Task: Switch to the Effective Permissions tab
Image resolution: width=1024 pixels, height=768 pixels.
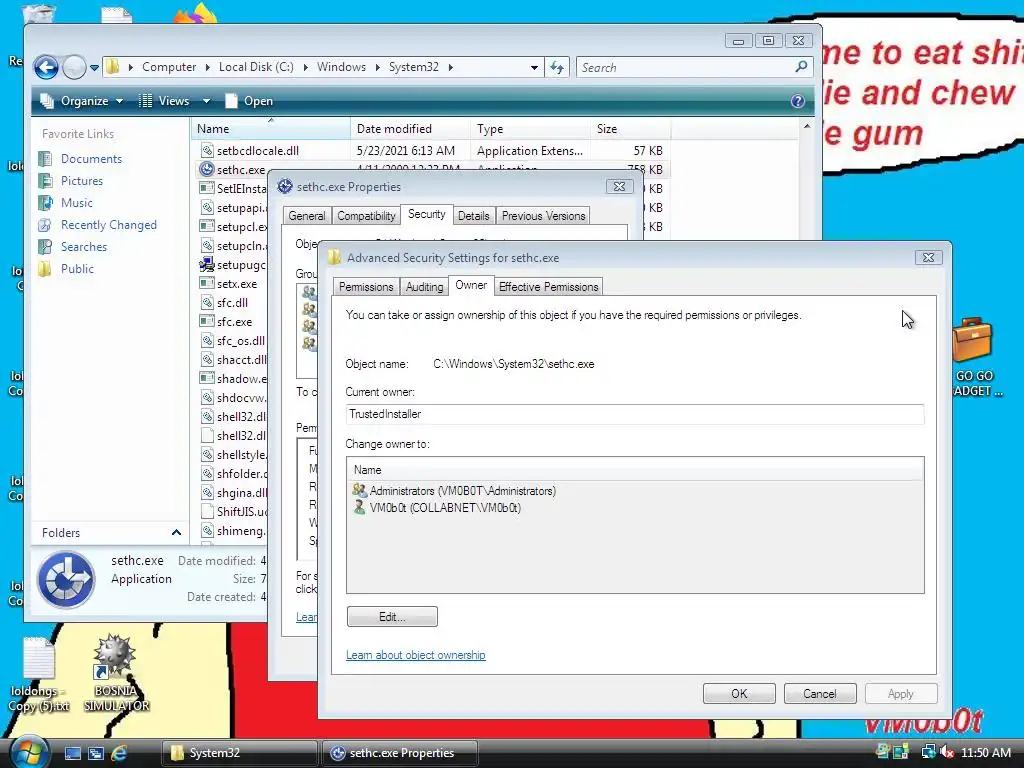Action: coord(549,287)
